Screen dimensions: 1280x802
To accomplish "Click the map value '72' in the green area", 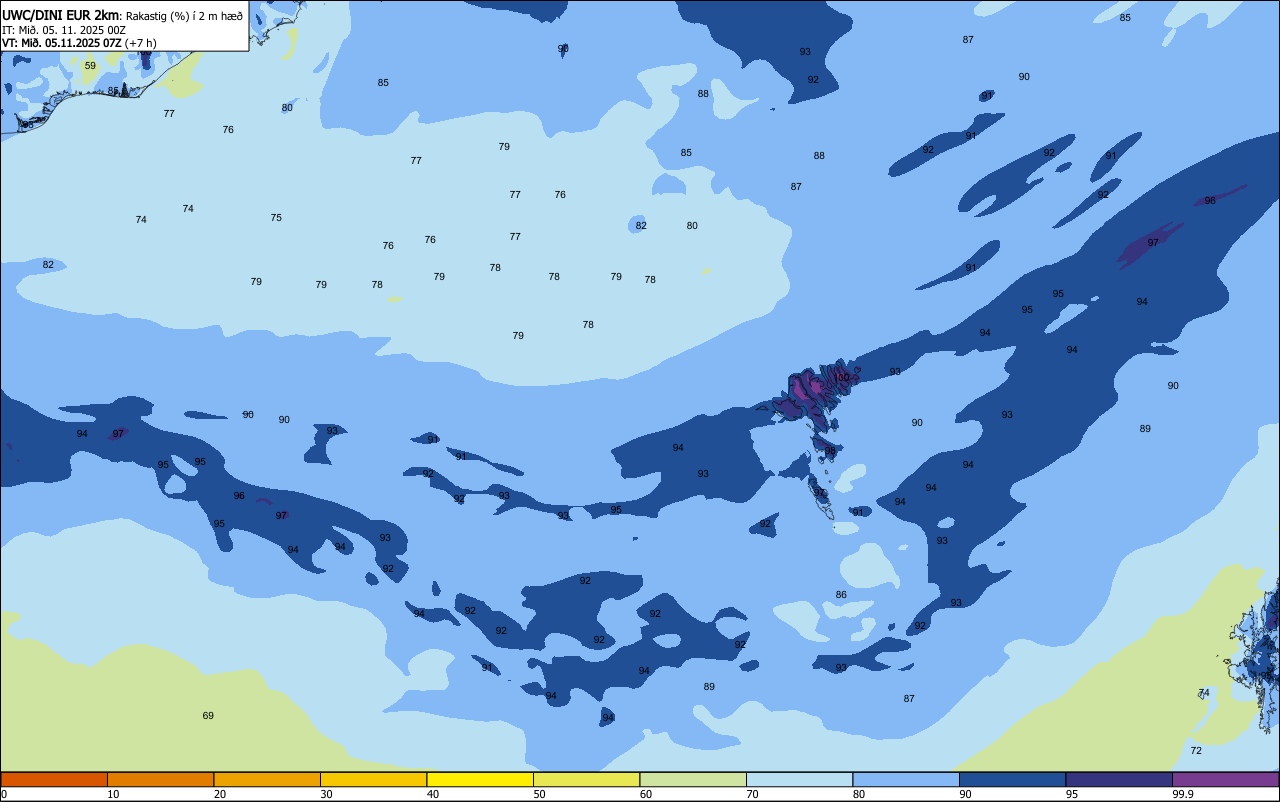I will (x=1196, y=751).
